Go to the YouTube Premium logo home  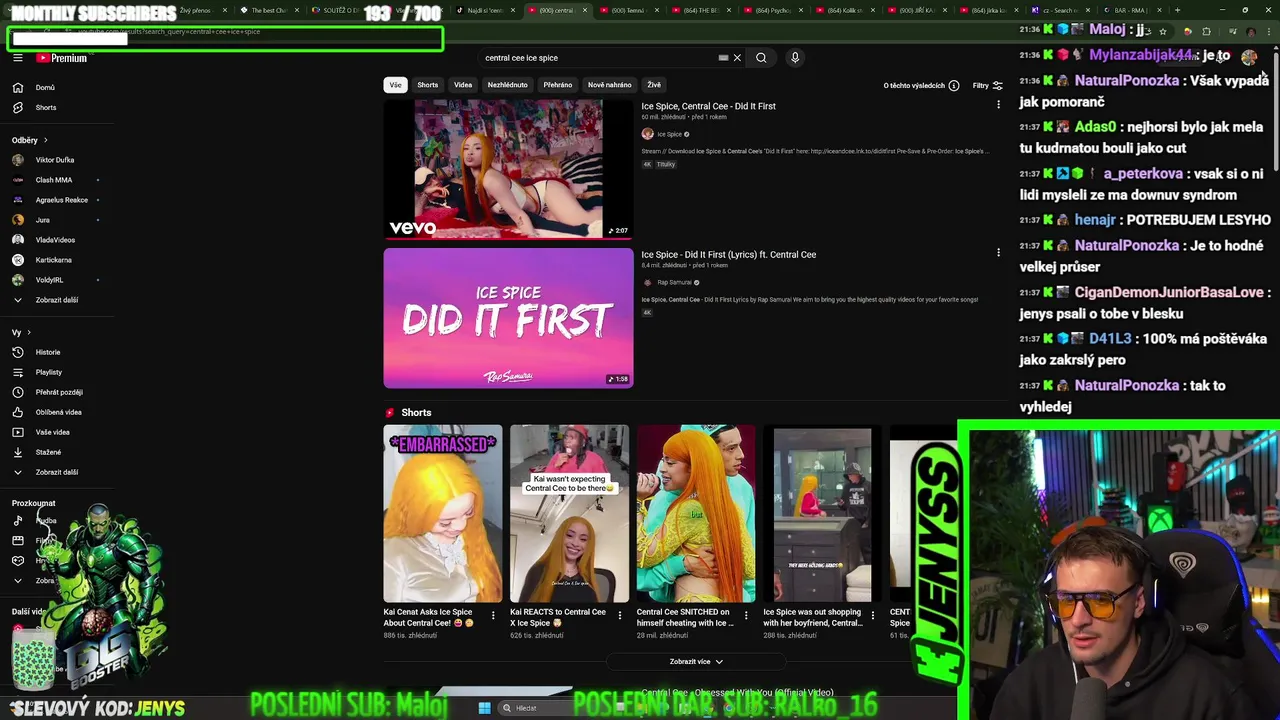pos(62,58)
